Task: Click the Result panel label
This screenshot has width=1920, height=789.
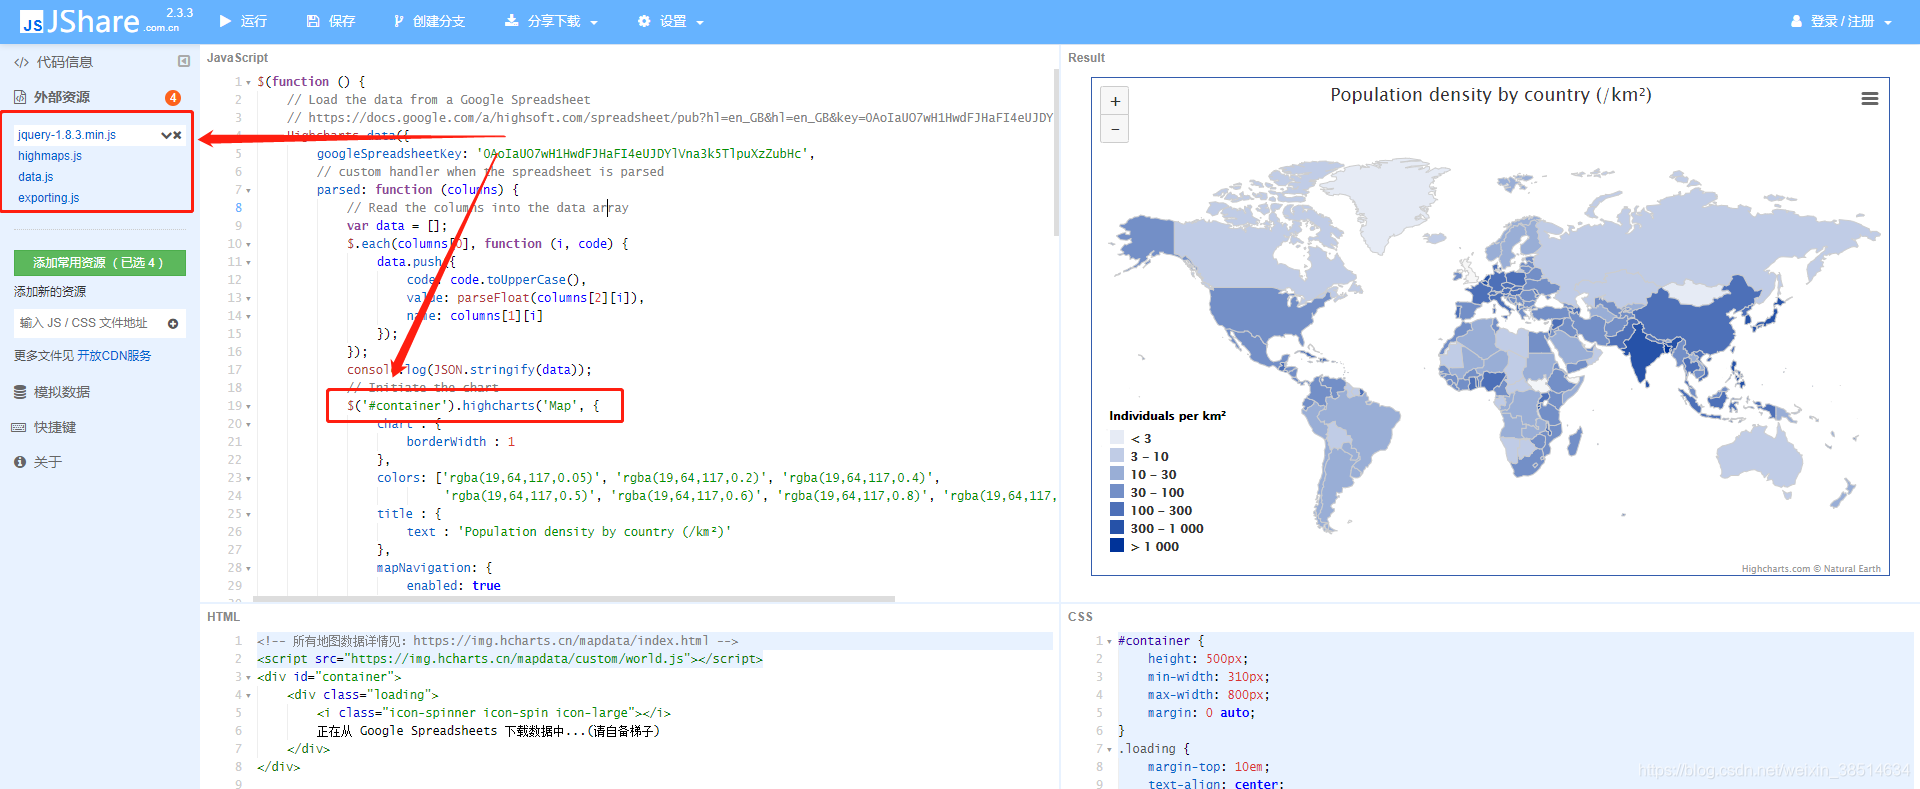Action: (x=1086, y=58)
